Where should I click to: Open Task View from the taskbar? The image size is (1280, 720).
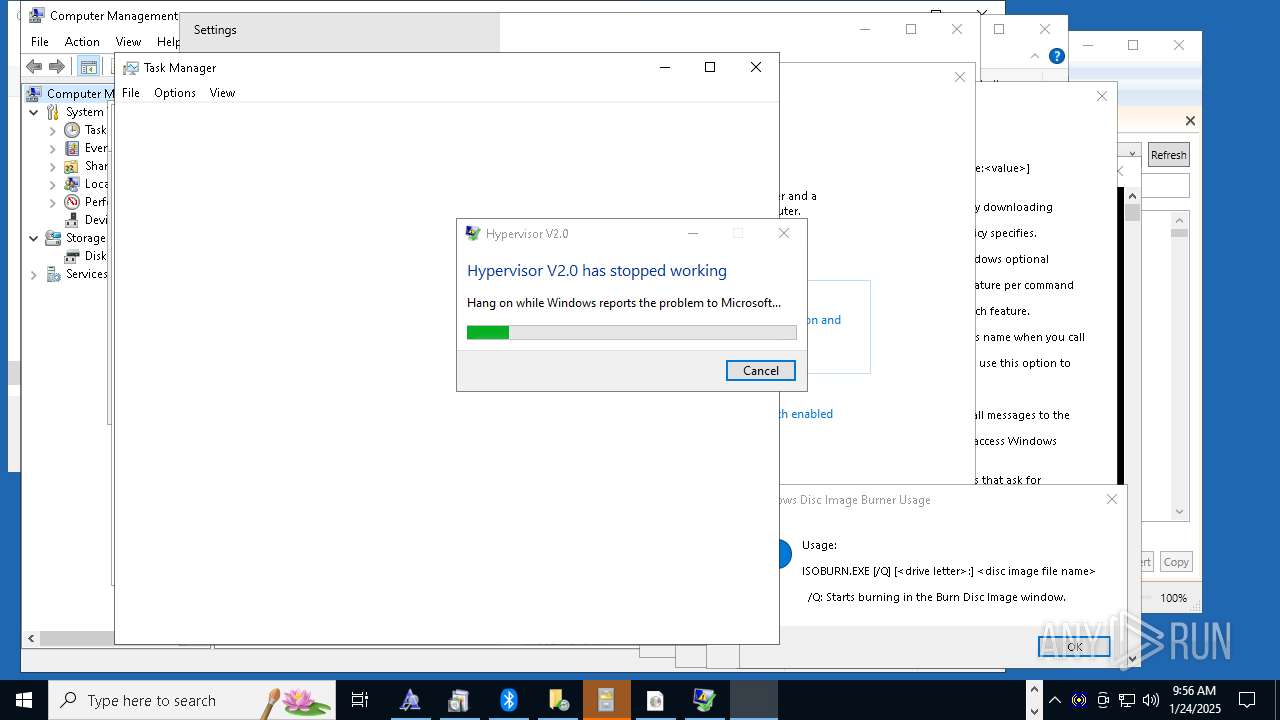click(360, 700)
